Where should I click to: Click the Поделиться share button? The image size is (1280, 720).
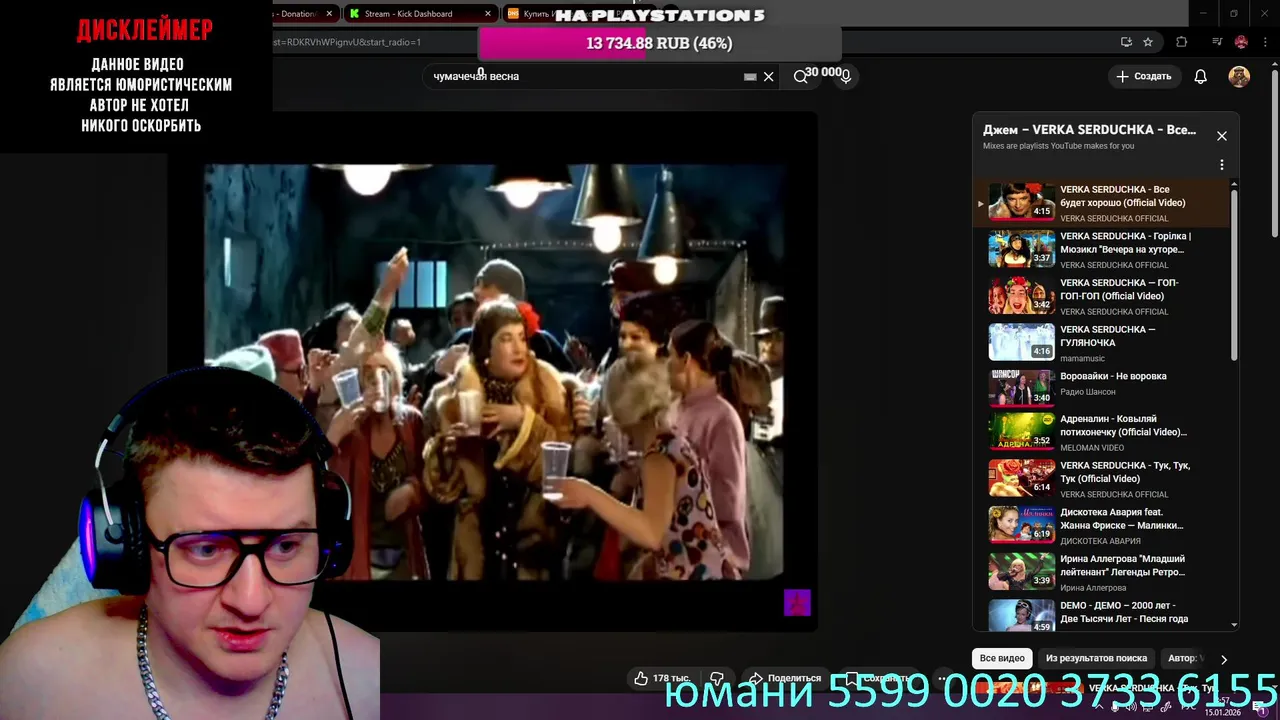tap(785, 678)
